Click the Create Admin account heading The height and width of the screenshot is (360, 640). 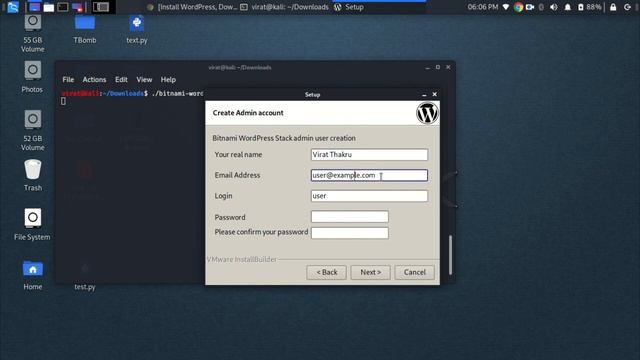click(248, 113)
